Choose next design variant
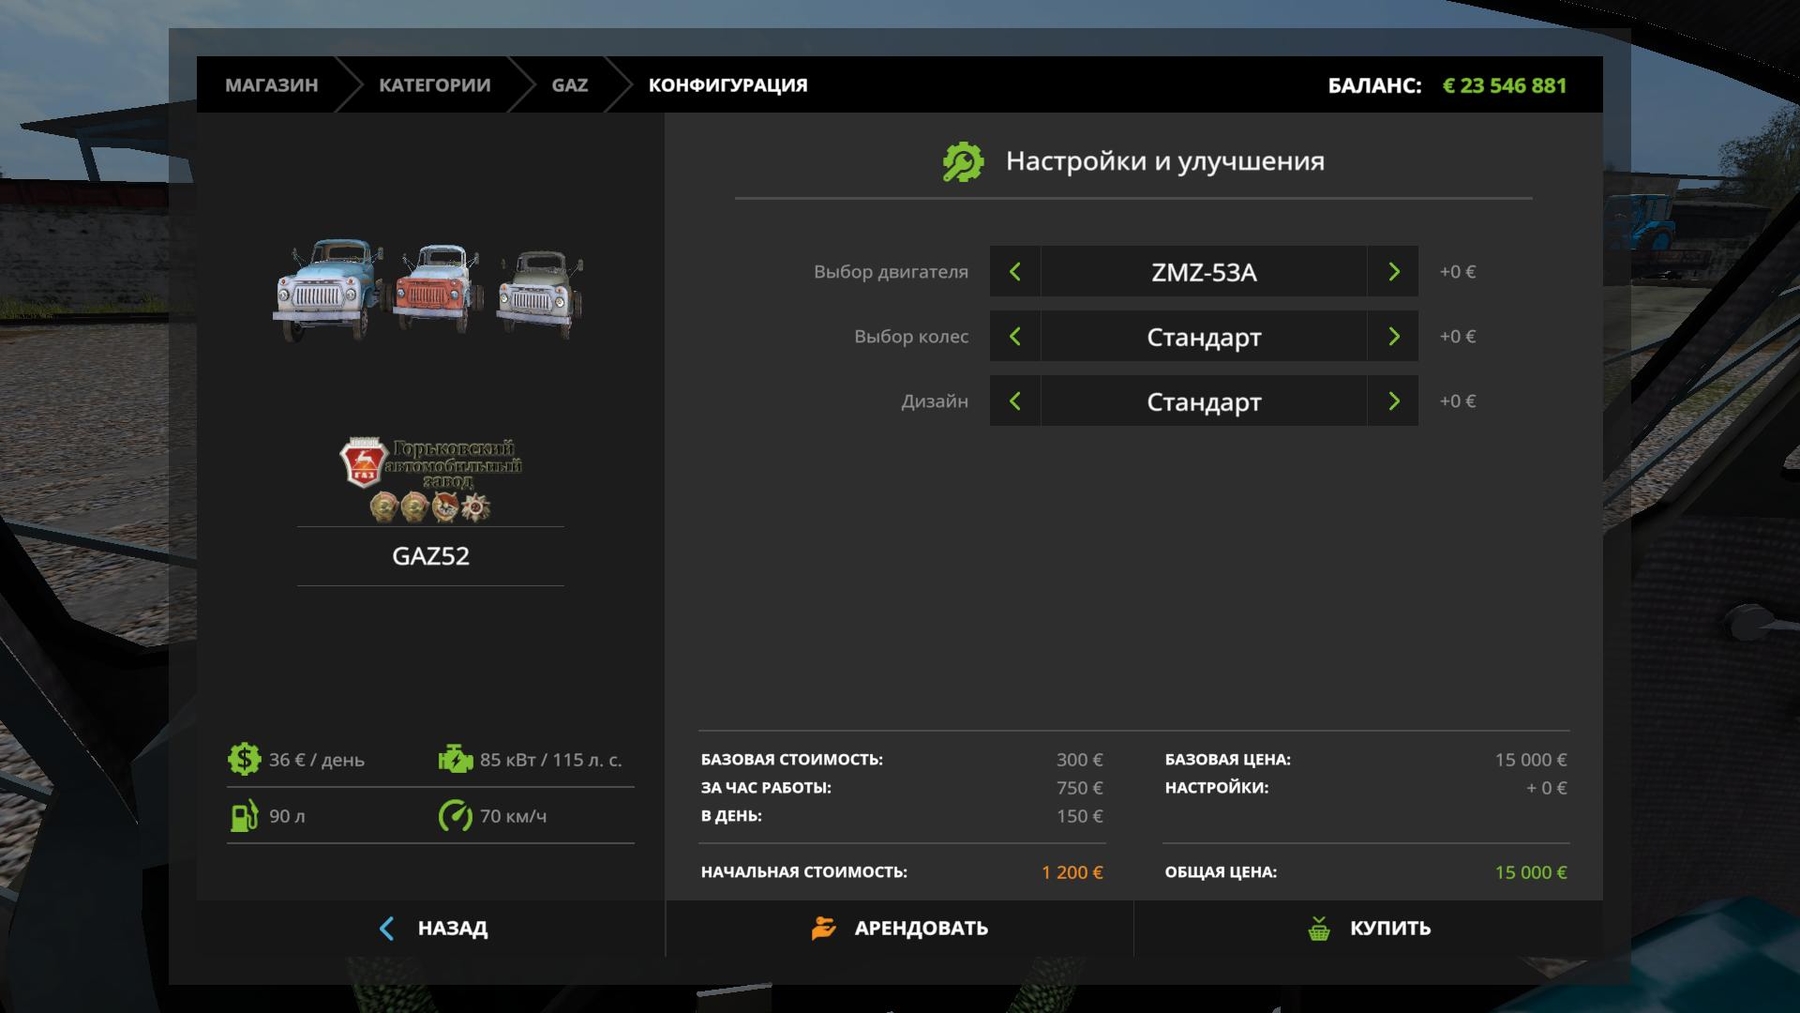This screenshot has height=1013, width=1800. [1393, 401]
